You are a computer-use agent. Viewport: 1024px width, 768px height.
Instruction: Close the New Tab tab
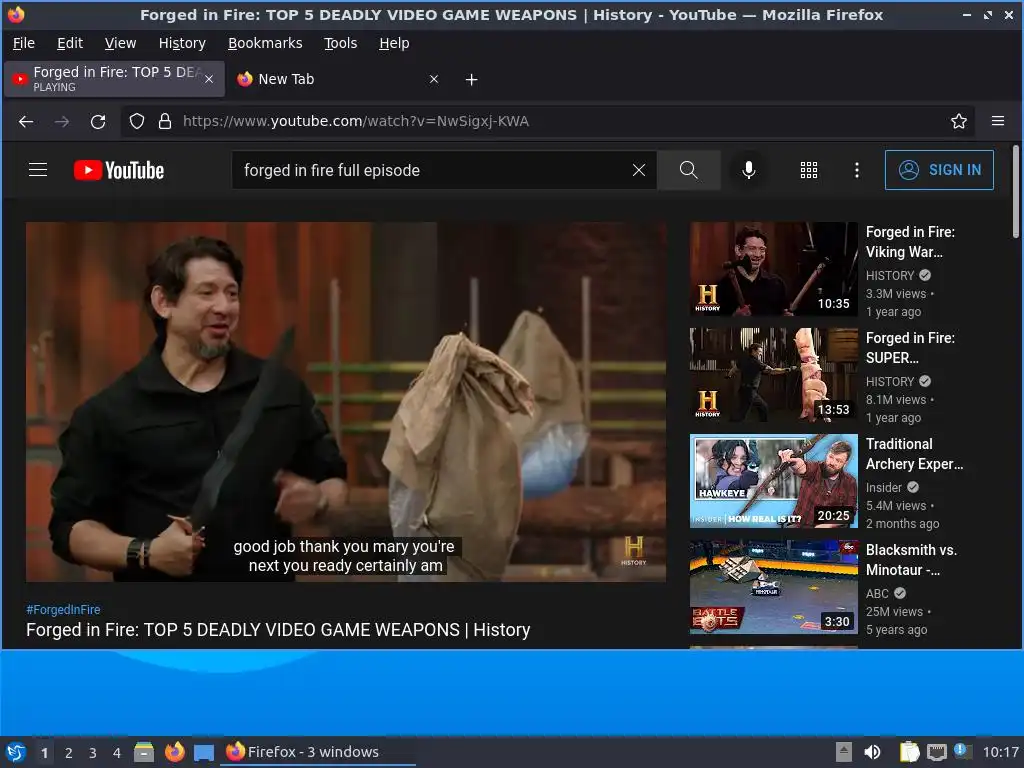pos(434,79)
